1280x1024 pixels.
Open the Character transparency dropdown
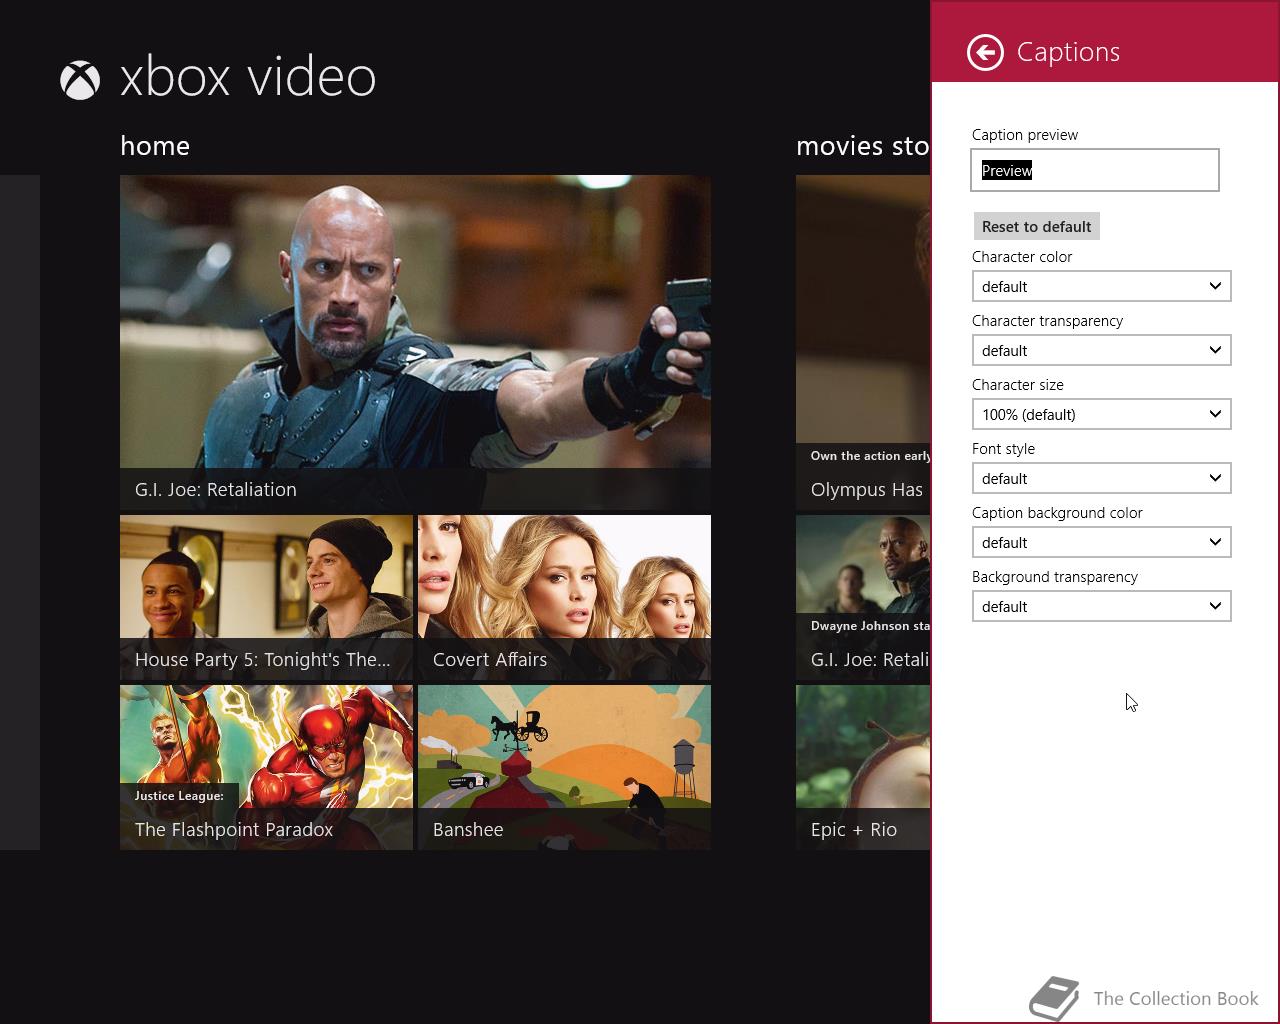point(1101,350)
